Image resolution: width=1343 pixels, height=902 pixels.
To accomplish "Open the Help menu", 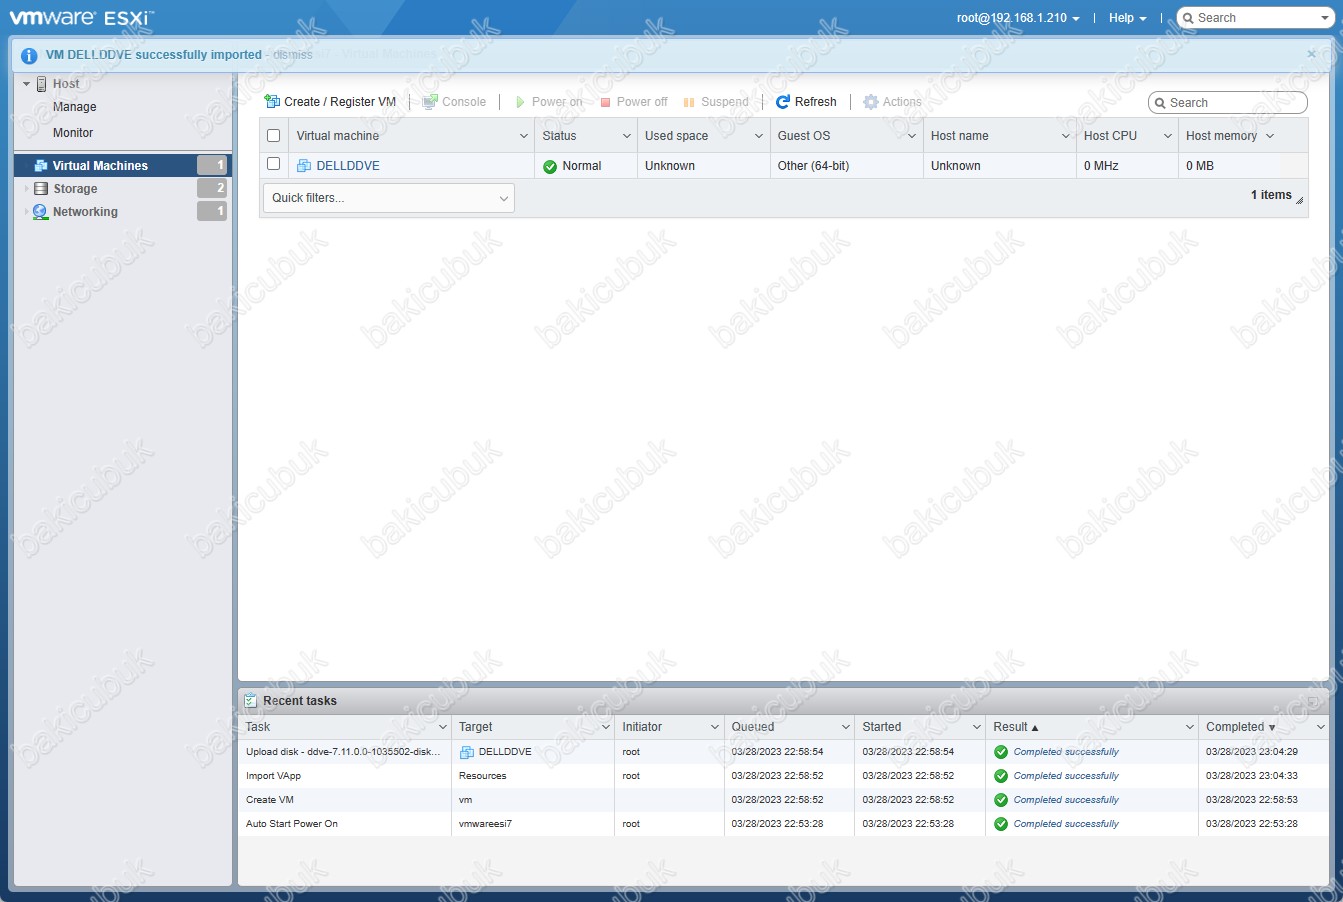I will tap(1128, 18).
